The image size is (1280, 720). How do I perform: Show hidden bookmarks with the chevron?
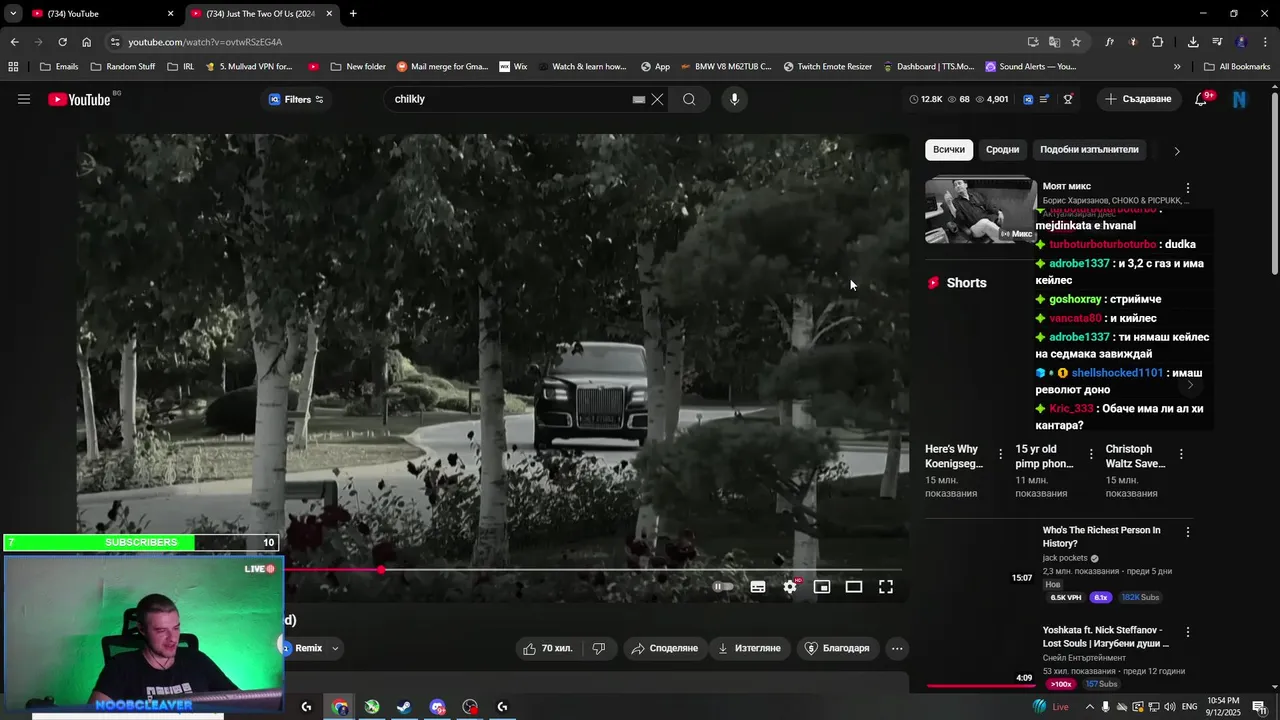[x=1177, y=67]
